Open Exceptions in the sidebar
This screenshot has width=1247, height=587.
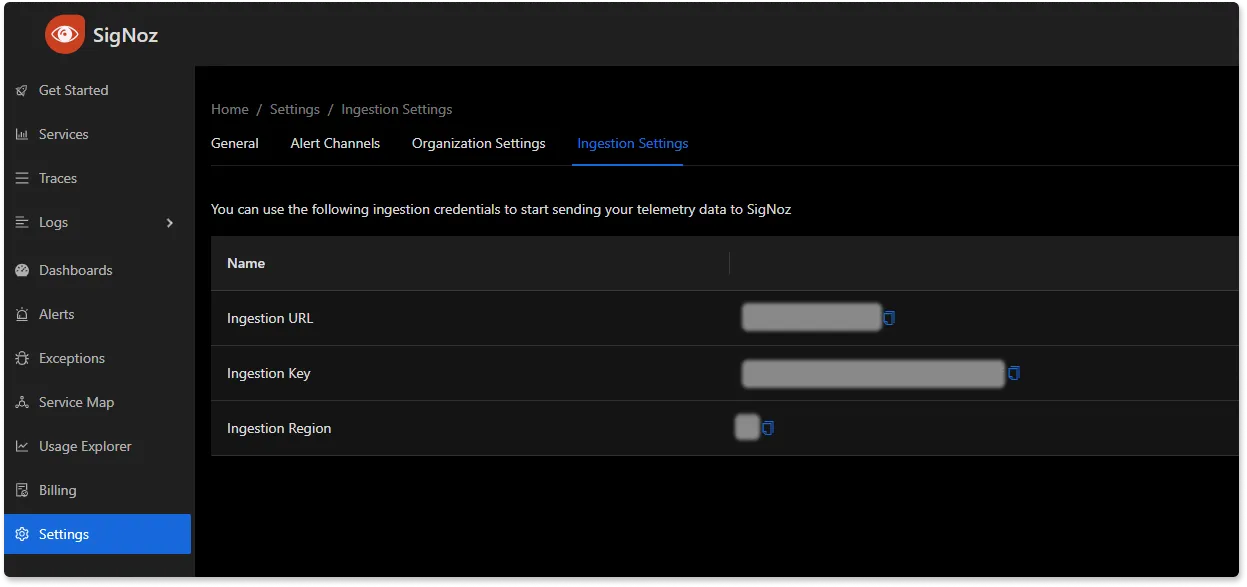[x=98, y=358]
